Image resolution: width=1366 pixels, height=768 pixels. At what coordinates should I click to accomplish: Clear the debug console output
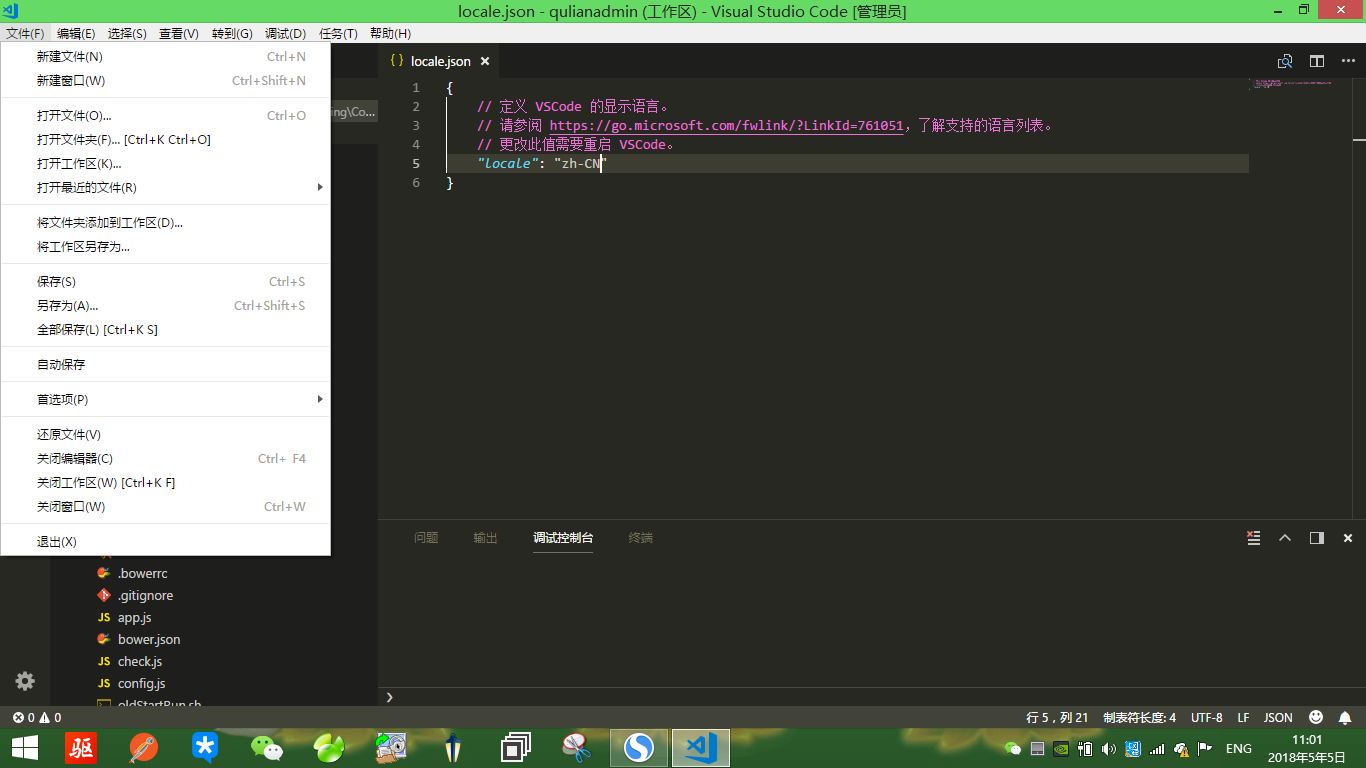[x=1253, y=538]
